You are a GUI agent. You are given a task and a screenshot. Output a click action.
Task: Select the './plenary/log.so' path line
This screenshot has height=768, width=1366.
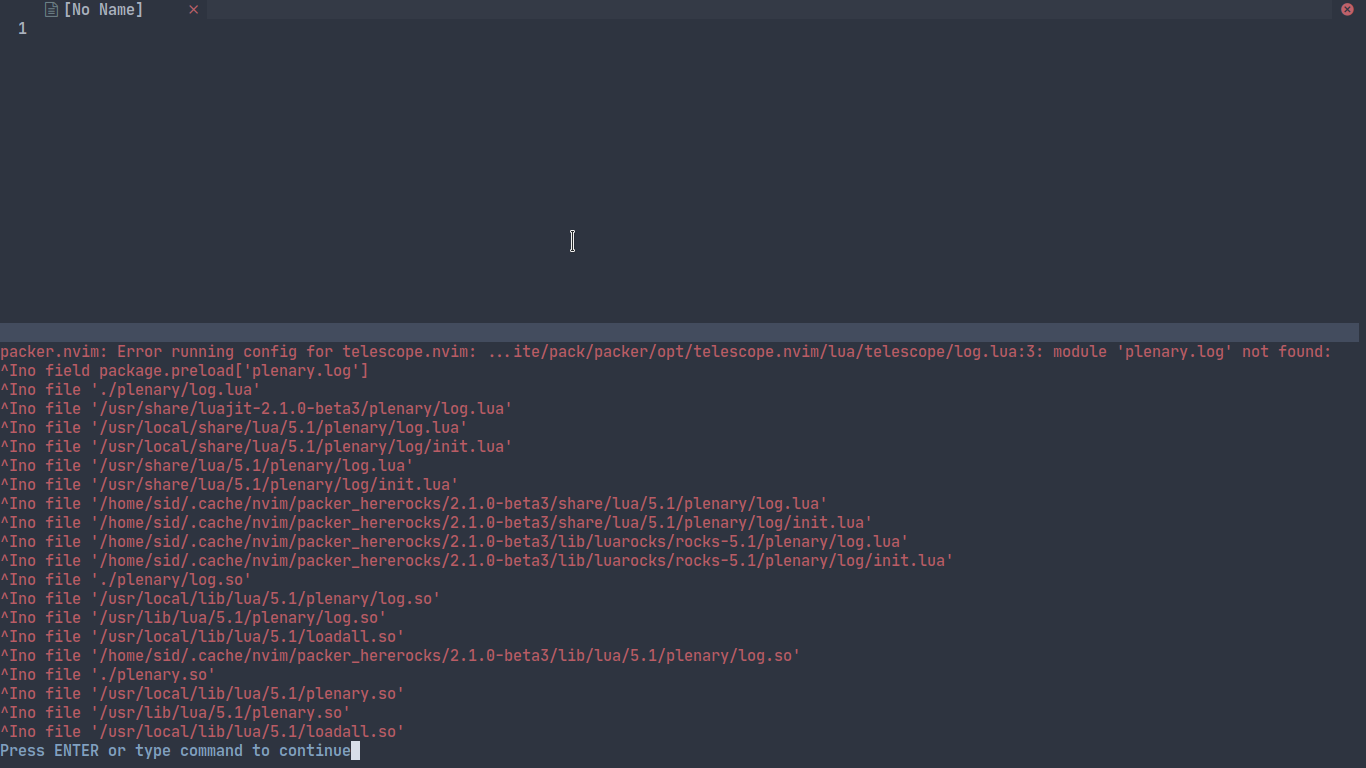click(x=125, y=579)
